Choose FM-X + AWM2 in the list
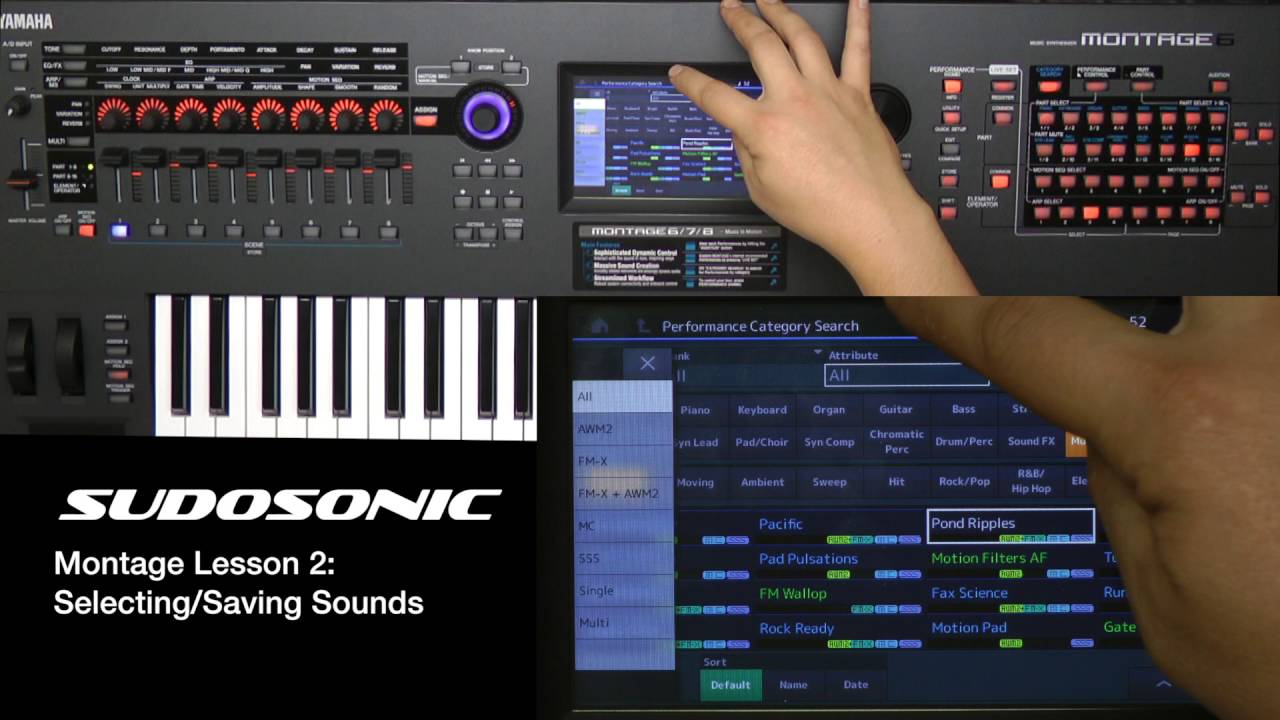Image resolution: width=1280 pixels, height=720 pixels. [623, 493]
